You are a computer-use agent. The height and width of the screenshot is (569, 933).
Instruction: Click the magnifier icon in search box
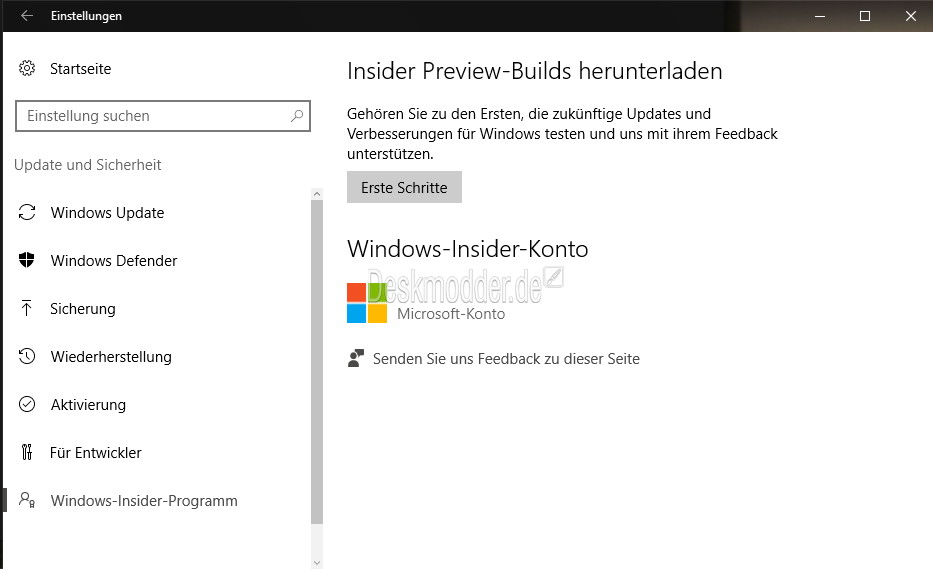tap(297, 116)
